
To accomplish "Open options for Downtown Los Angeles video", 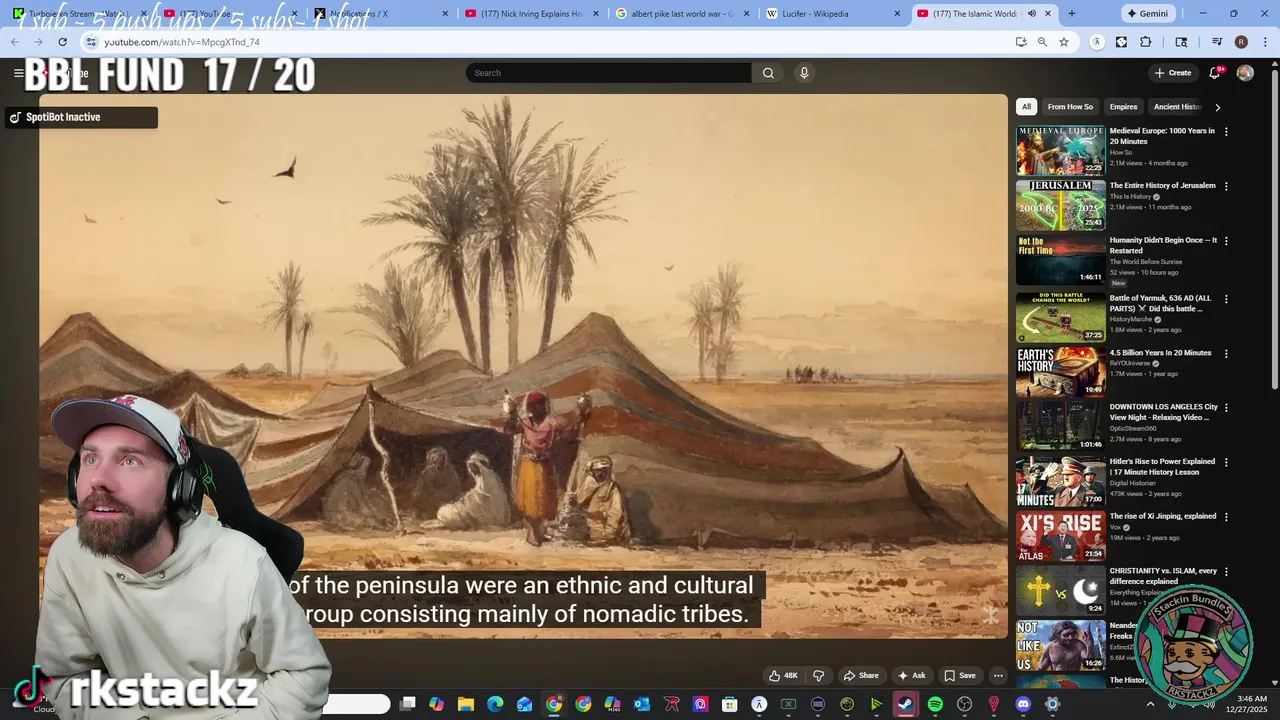I will tap(1226, 408).
